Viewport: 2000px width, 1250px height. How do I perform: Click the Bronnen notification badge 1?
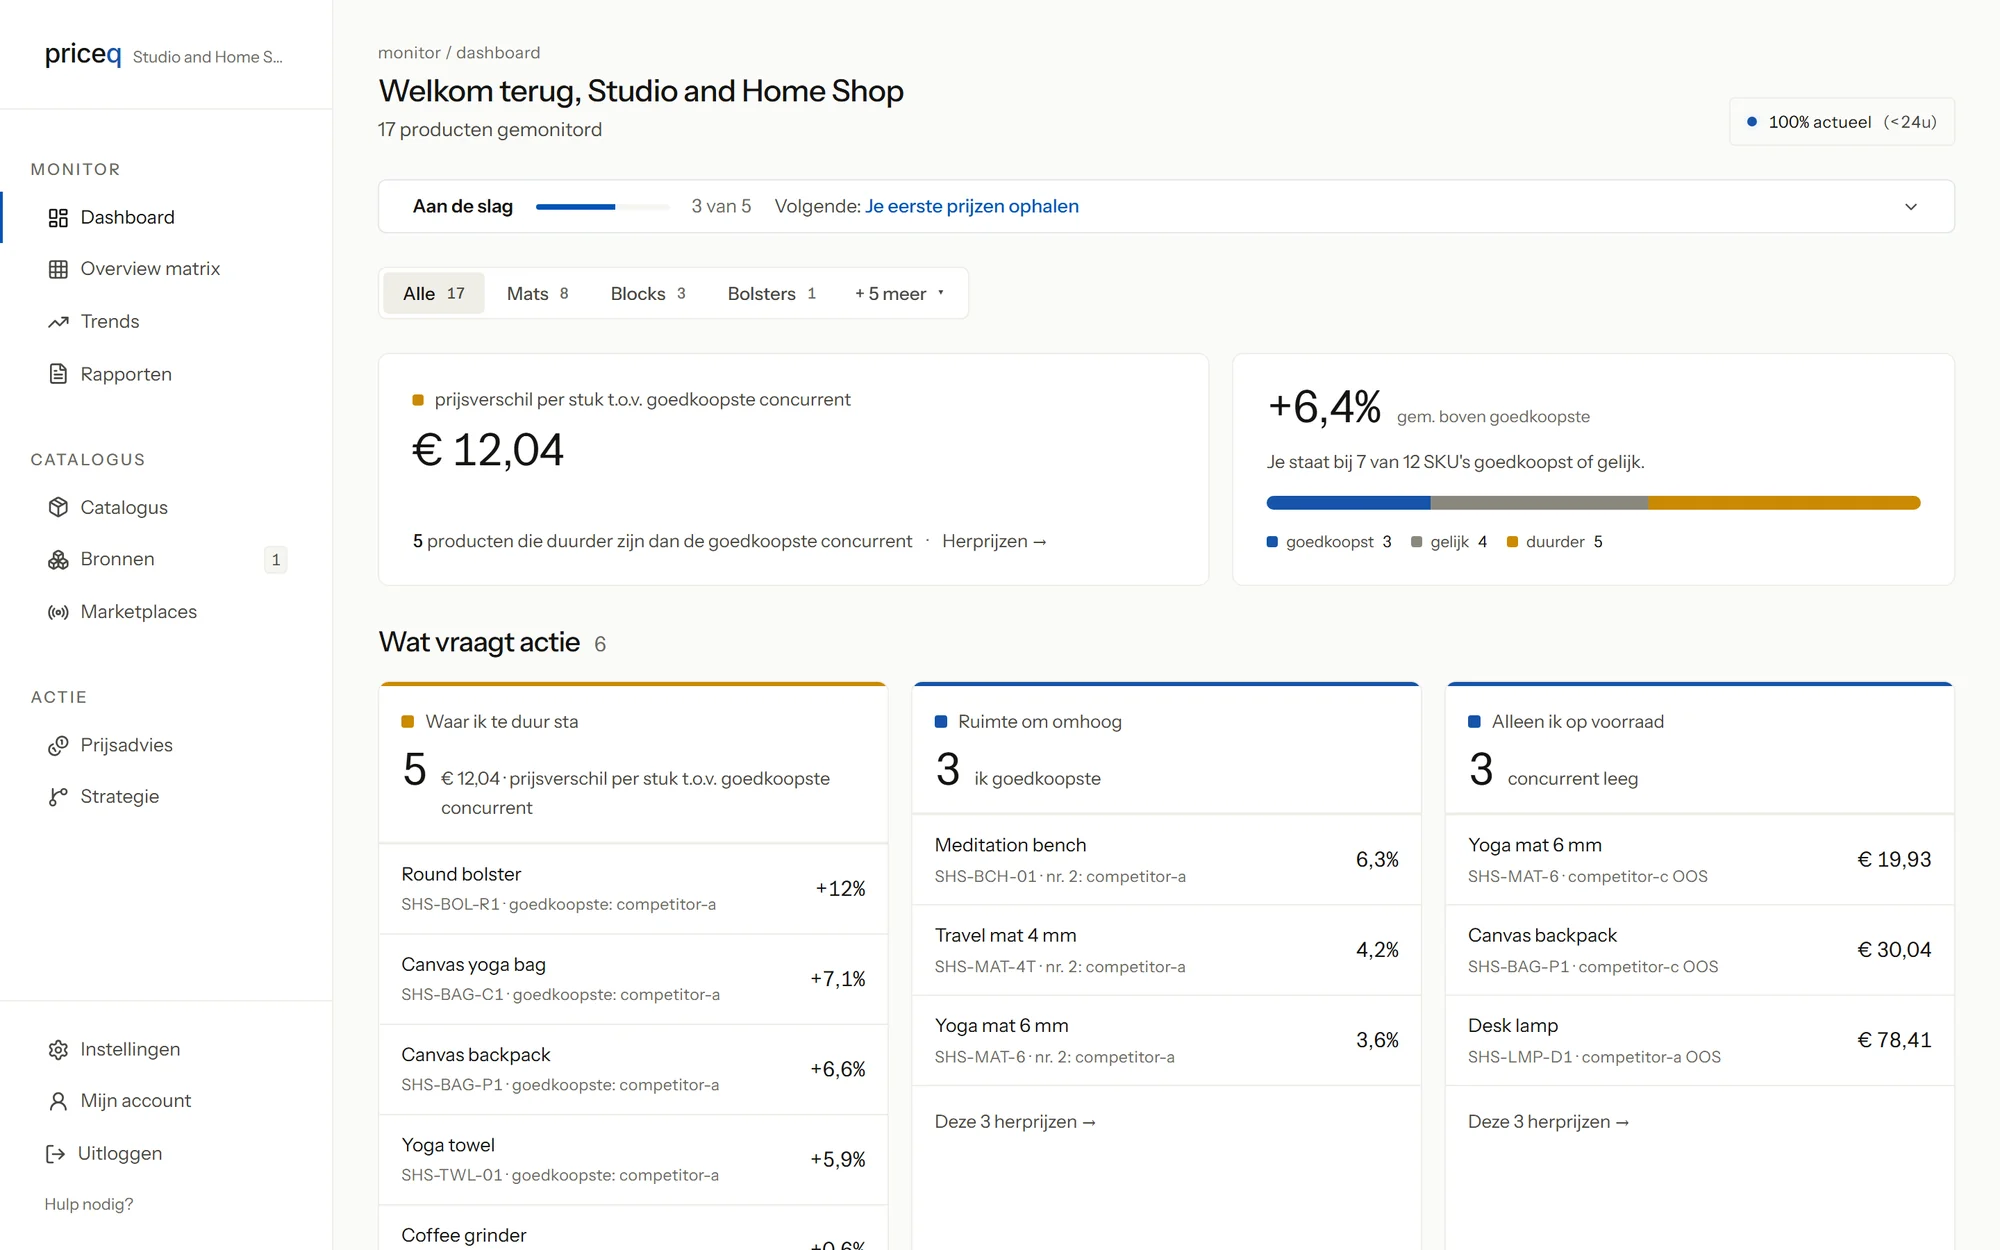coord(276,560)
